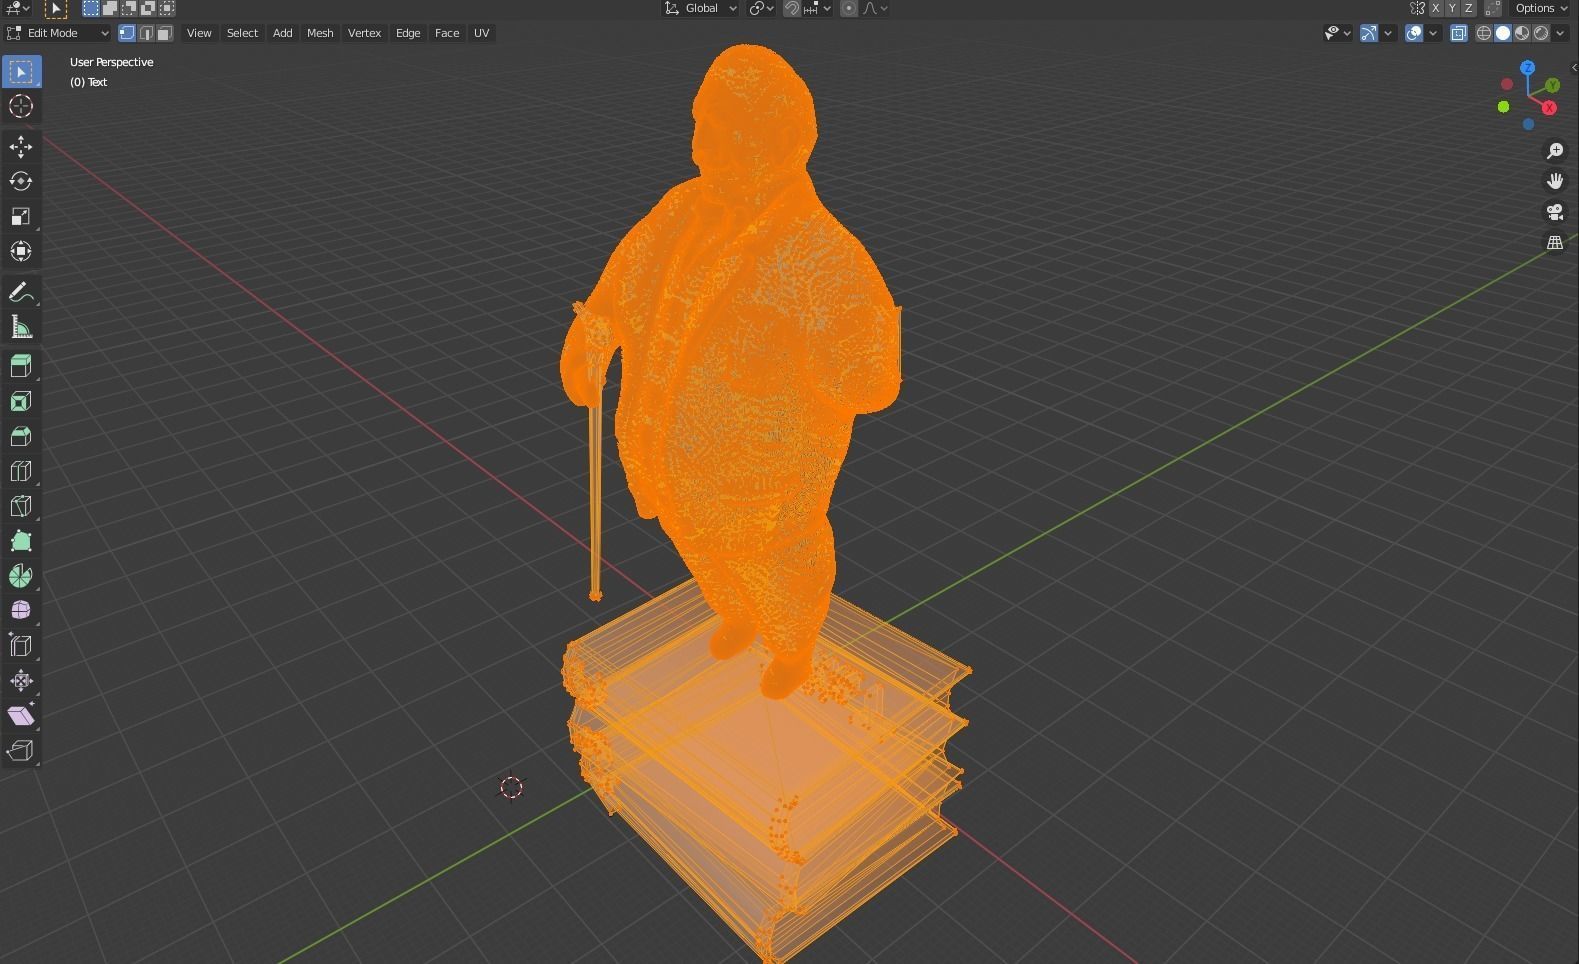Pick the Annotate pencil tool

[21, 293]
